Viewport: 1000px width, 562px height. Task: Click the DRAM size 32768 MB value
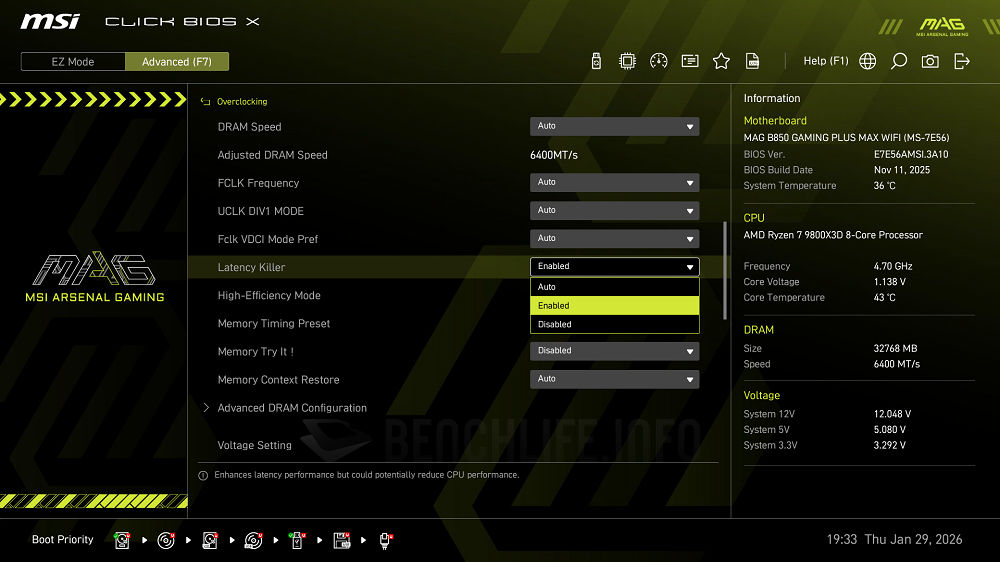click(895, 348)
